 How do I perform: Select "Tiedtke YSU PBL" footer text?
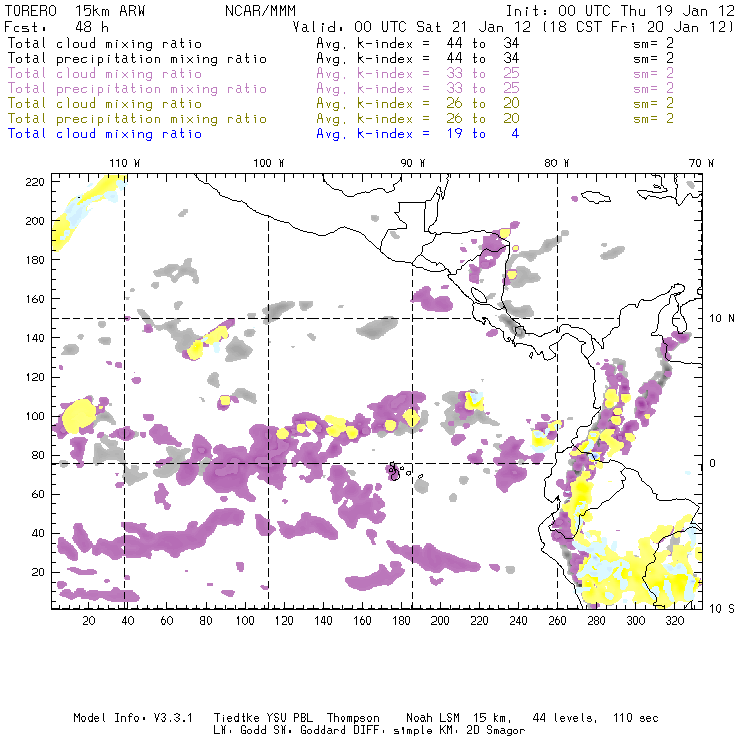click(x=263, y=718)
